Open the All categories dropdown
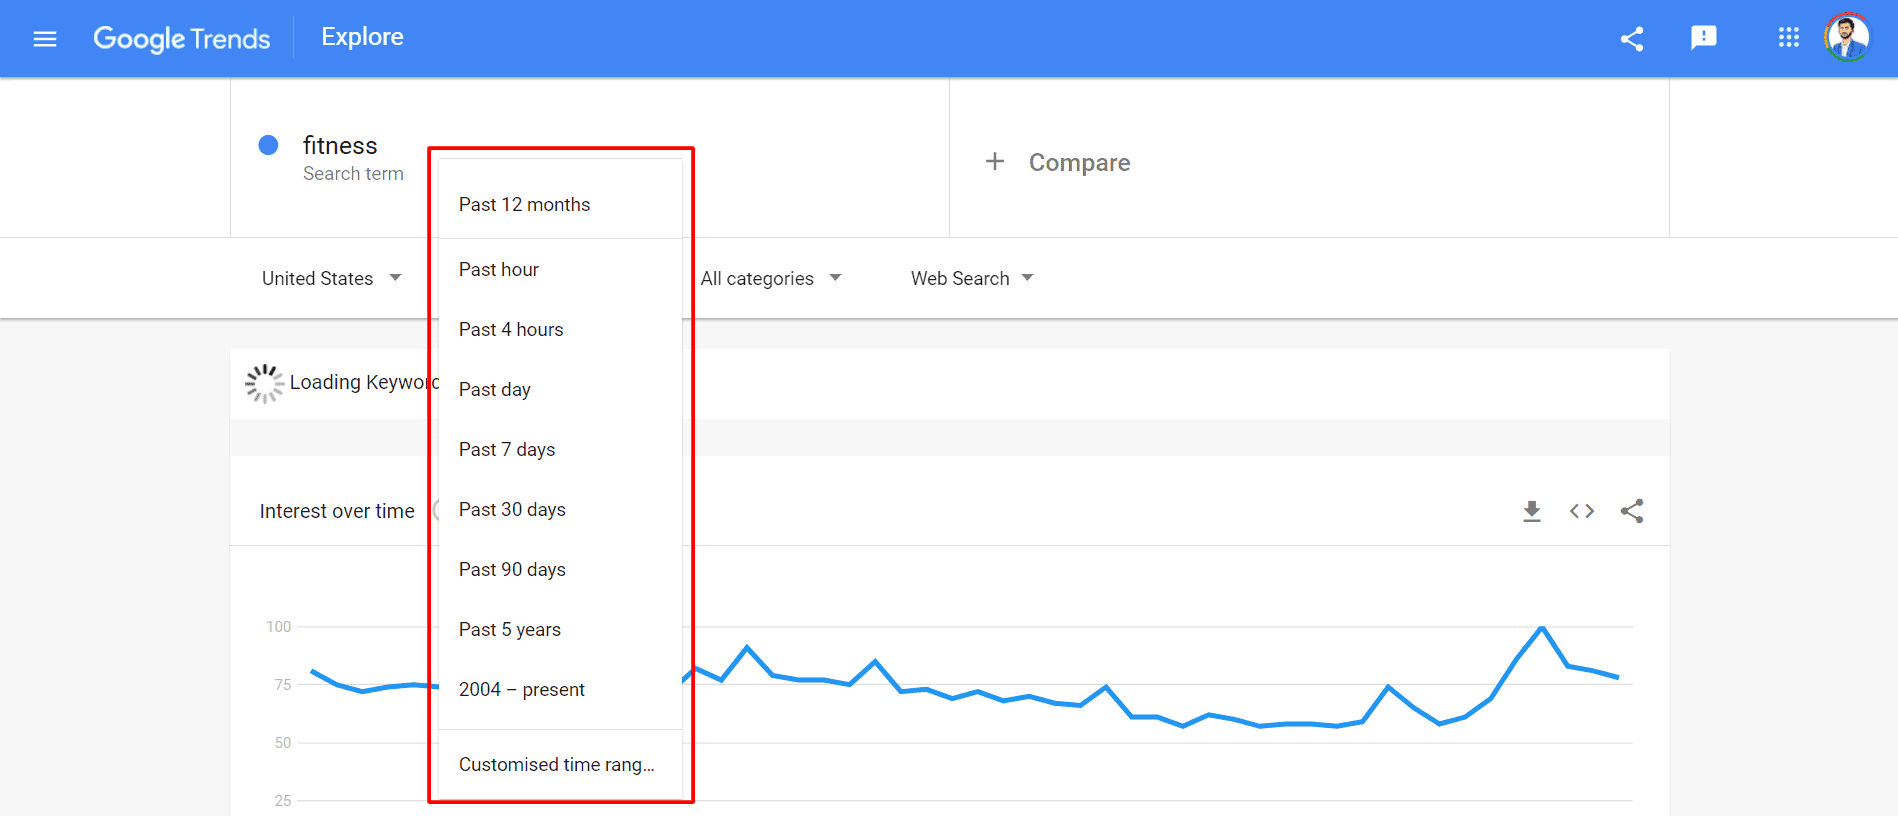The width and height of the screenshot is (1898, 816). (x=770, y=278)
